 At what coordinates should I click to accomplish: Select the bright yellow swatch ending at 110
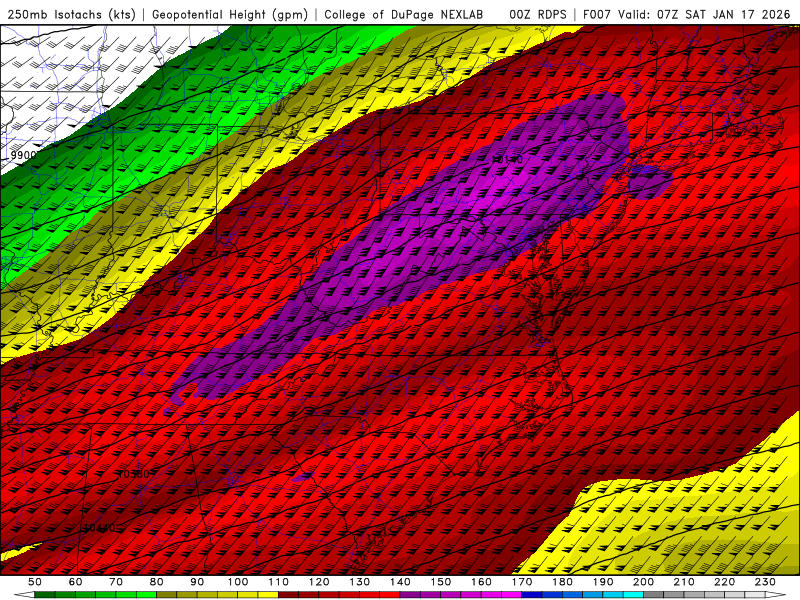point(268,595)
